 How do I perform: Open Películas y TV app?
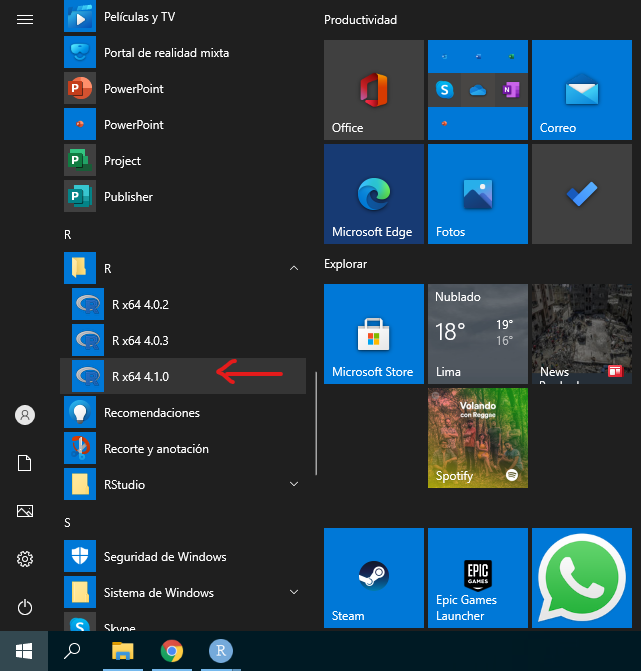point(184,17)
